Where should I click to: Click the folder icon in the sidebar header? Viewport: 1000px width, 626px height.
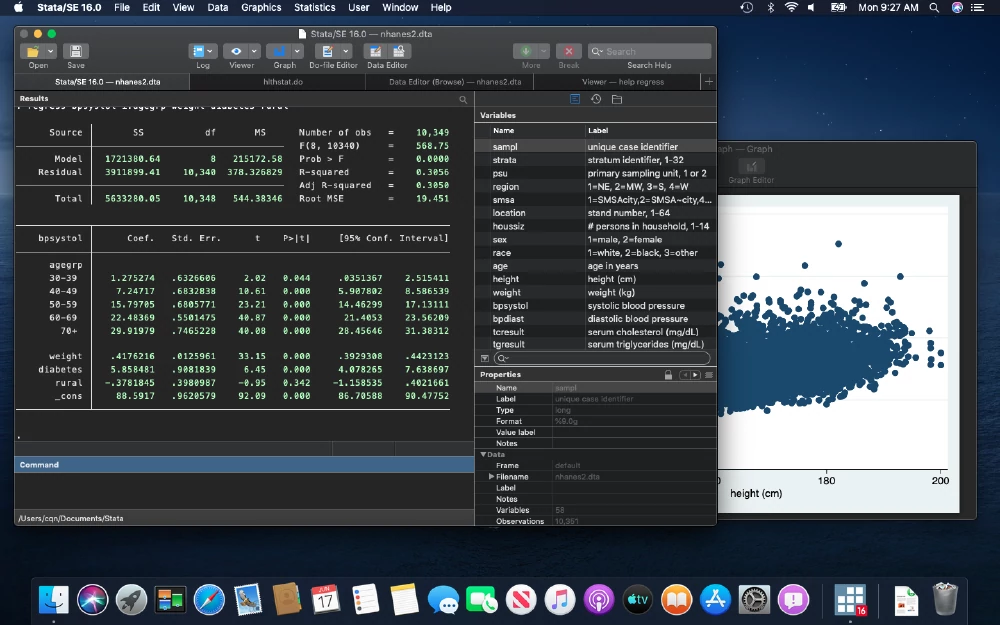(x=617, y=99)
